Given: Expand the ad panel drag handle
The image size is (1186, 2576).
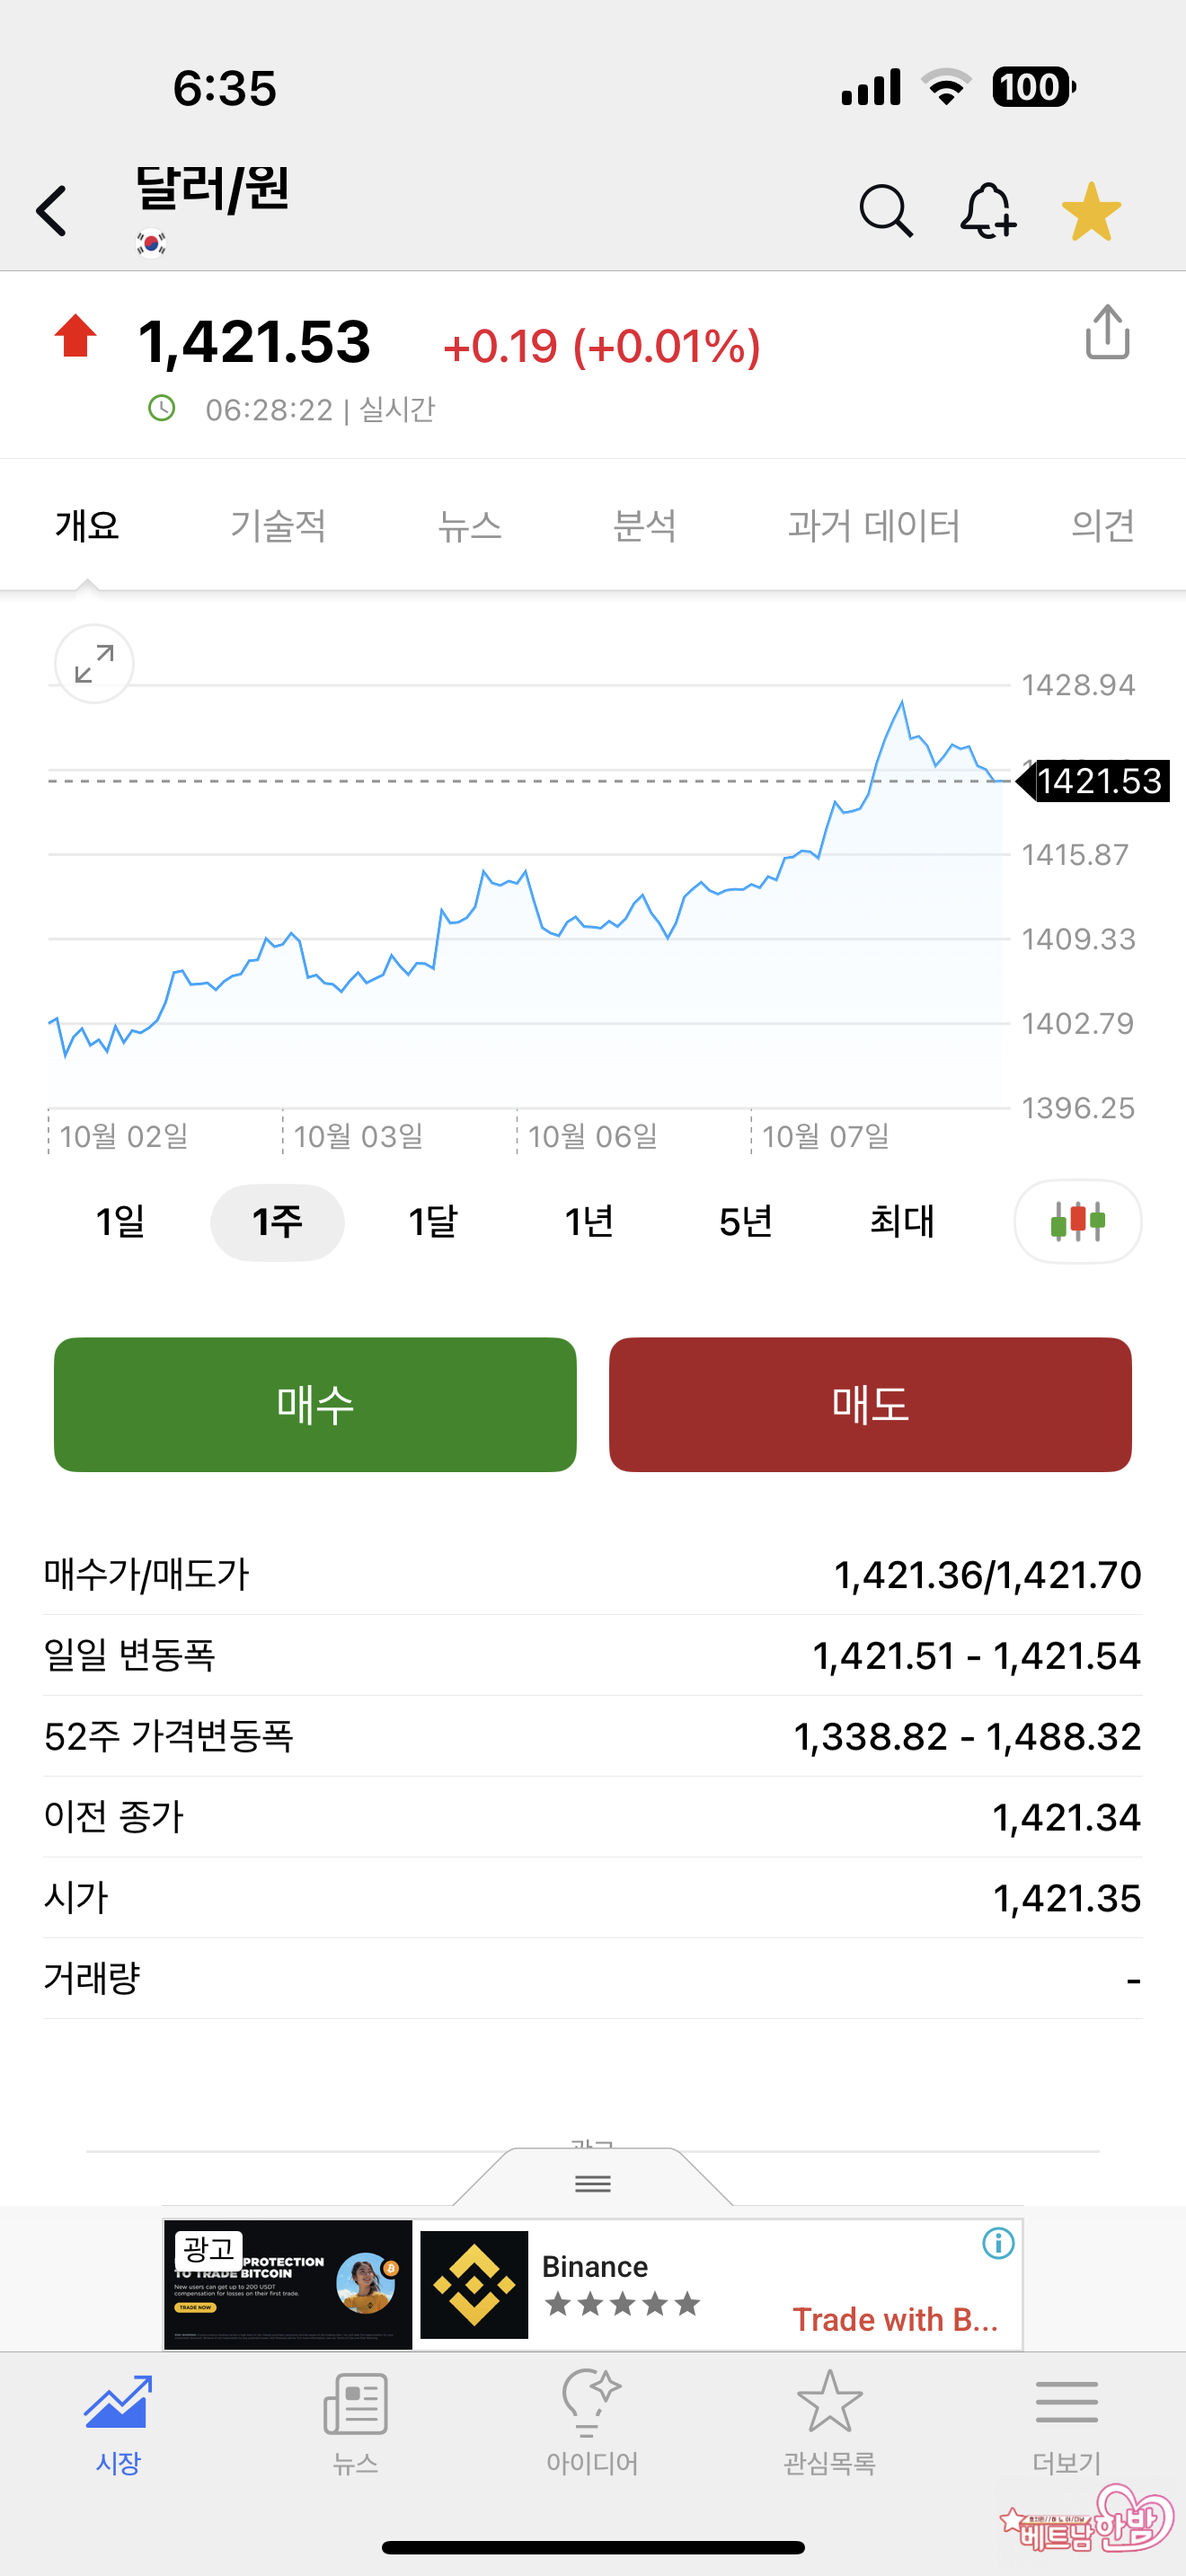Looking at the screenshot, I should click(593, 2183).
